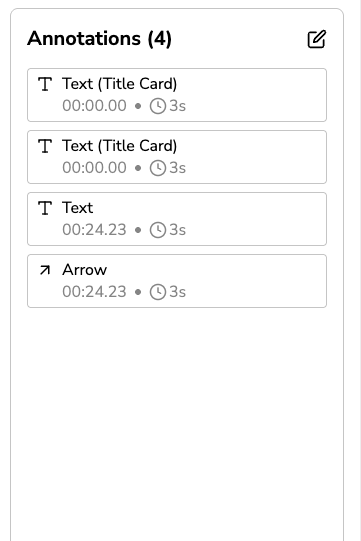This screenshot has height=541, width=361.
Task: Select the first Text (Title Card) annotation label
Action: point(119,84)
